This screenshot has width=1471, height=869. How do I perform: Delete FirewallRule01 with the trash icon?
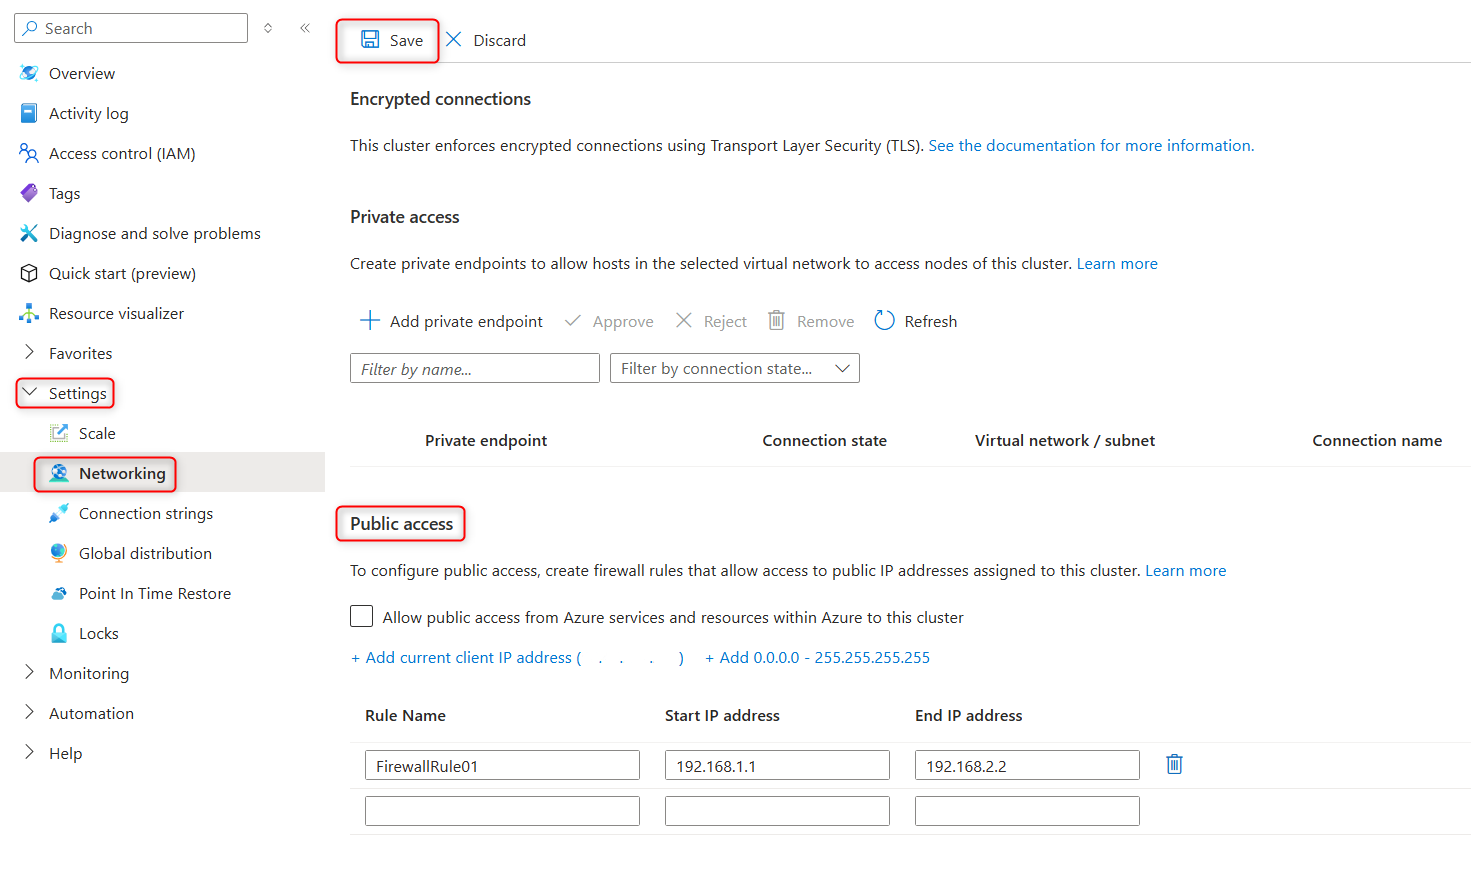tap(1173, 763)
